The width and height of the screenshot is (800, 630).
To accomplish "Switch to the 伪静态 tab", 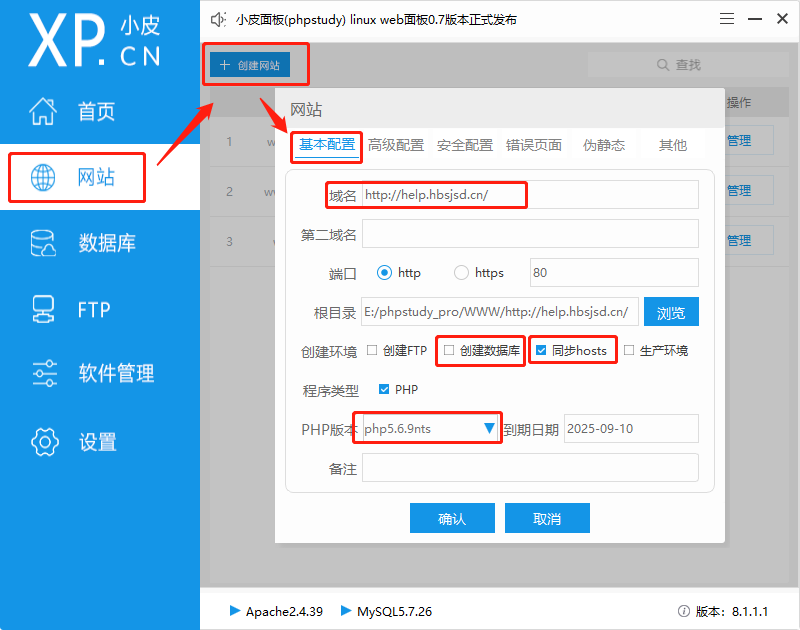I will pyautogui.click(x=604, y=145).
